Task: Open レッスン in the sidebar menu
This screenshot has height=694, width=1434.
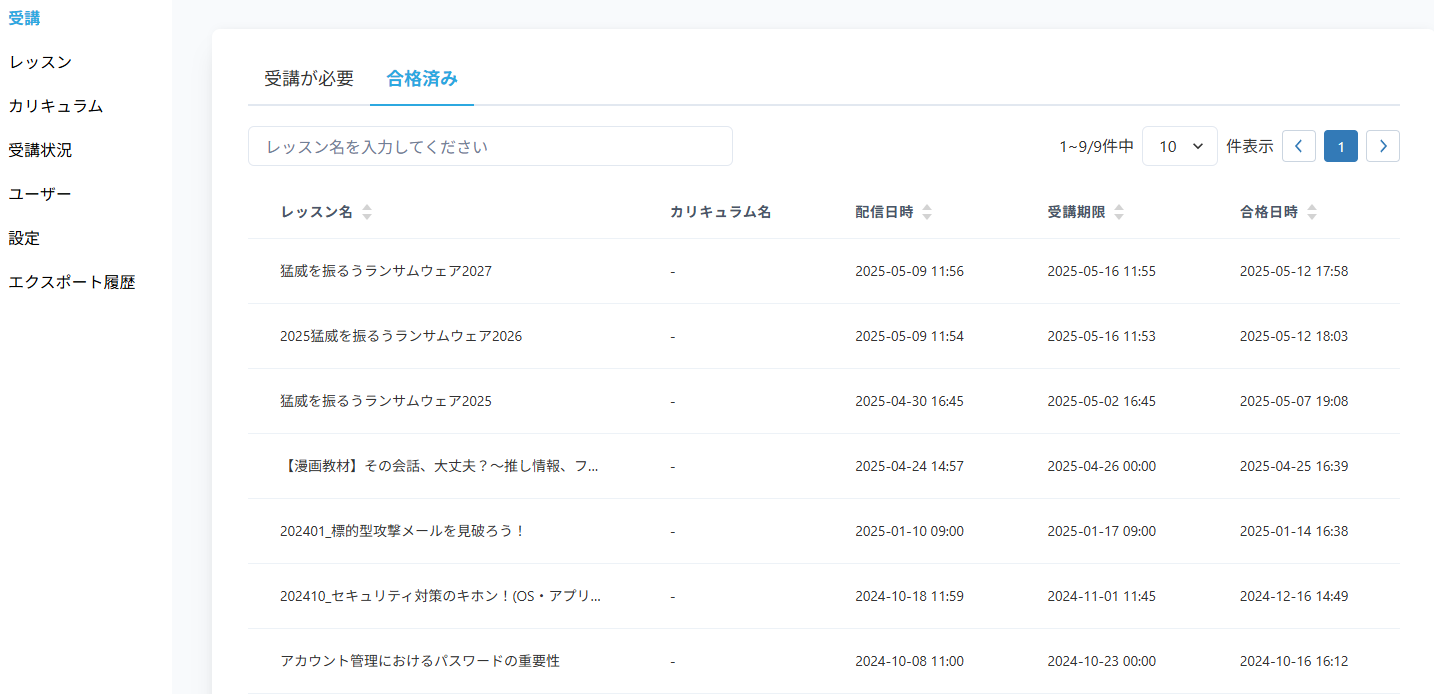Action: (x=40, y=62)
